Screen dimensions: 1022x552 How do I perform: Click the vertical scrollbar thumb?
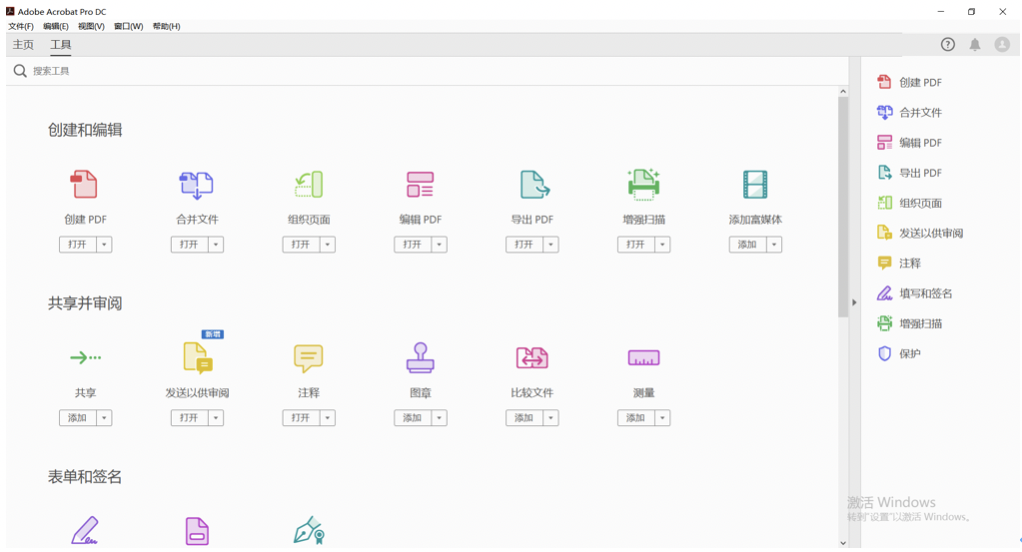tap(843, 208)
